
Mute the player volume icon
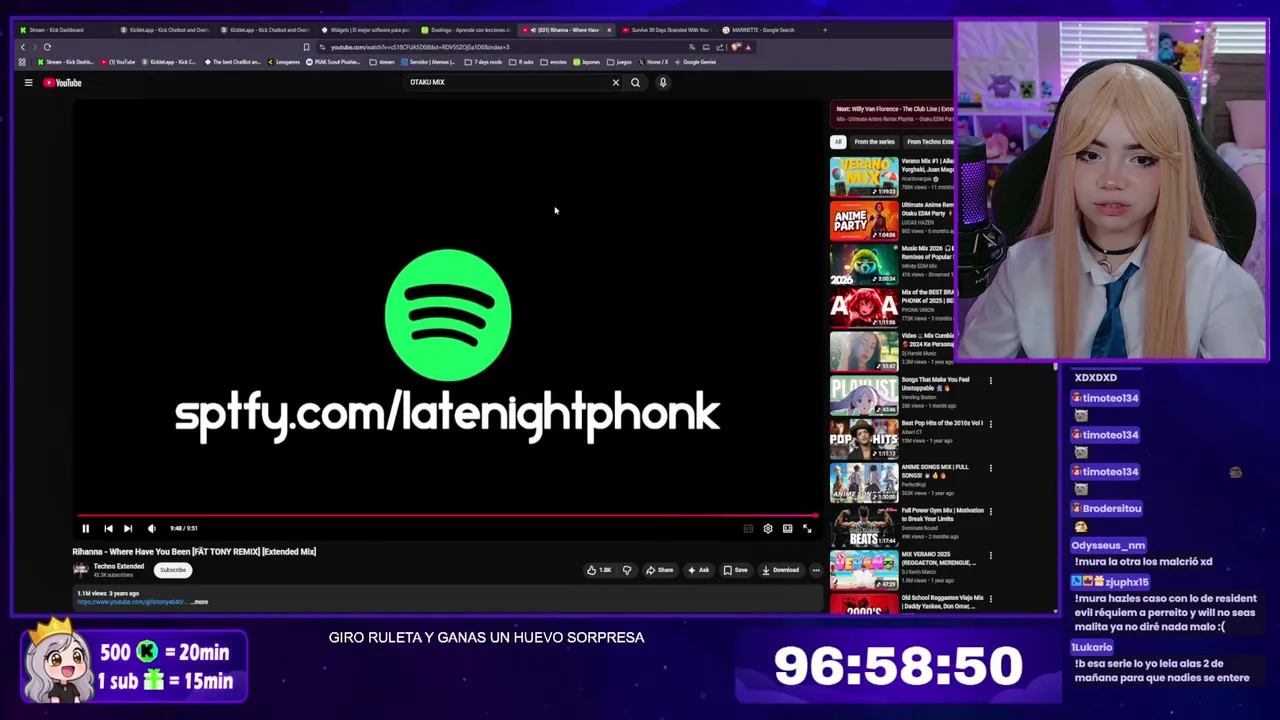151,528
